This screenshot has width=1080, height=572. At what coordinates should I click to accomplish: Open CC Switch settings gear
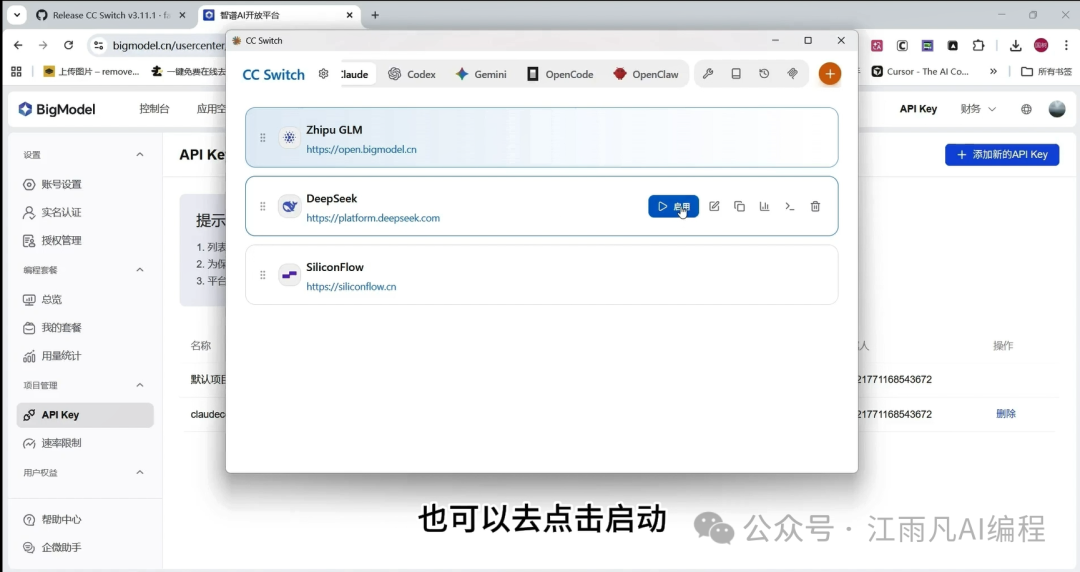(323, 74)
